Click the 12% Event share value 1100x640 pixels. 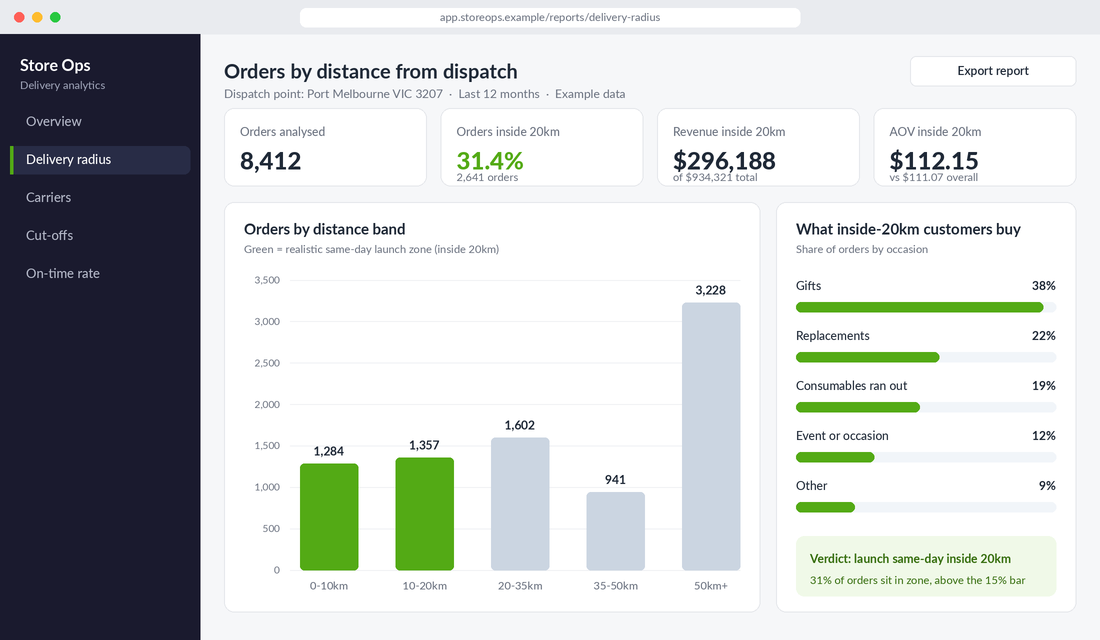(1043, 435)
